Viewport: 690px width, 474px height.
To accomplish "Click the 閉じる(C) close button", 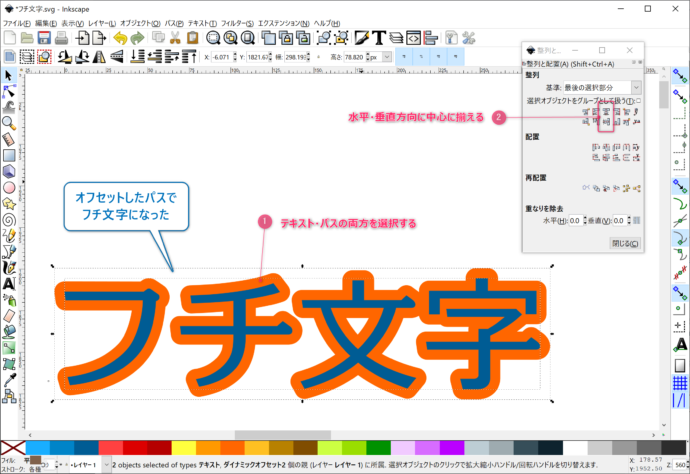I will [x=625, y=243].
